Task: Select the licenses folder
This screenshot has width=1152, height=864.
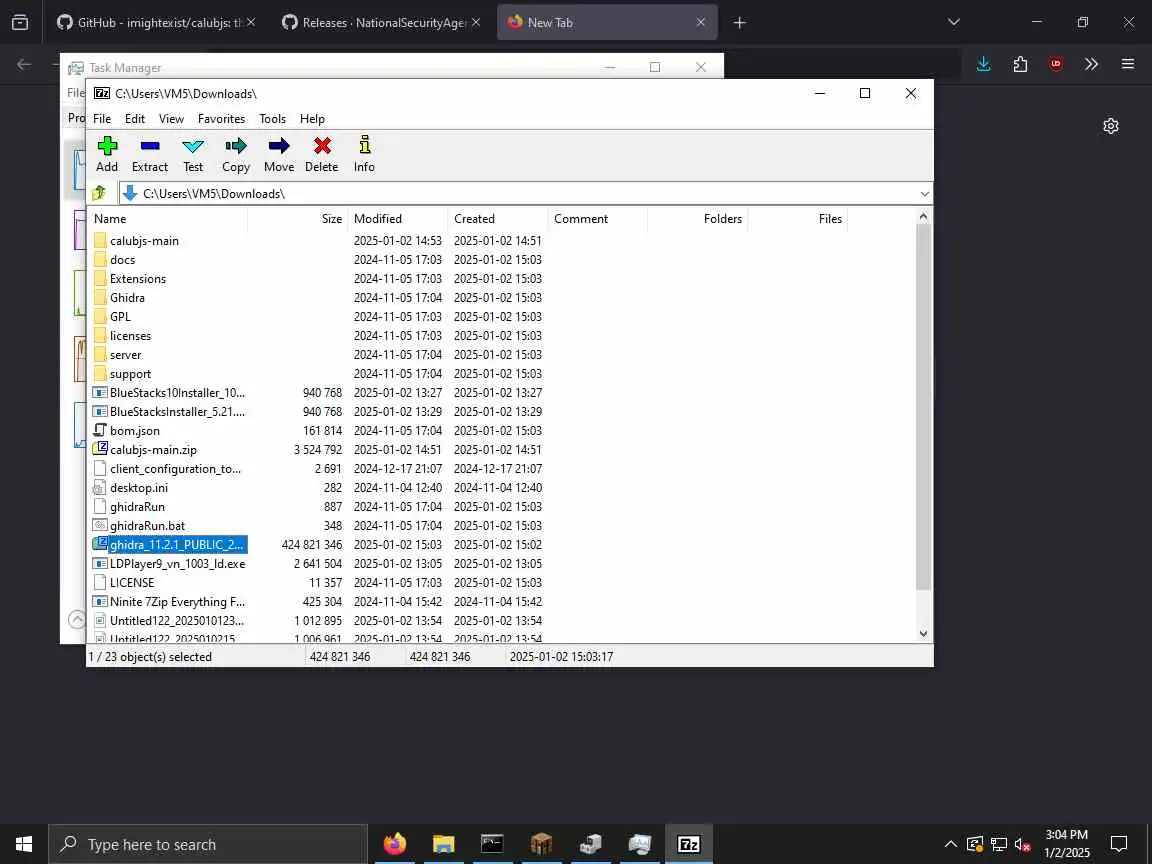Action: (130, 336)
